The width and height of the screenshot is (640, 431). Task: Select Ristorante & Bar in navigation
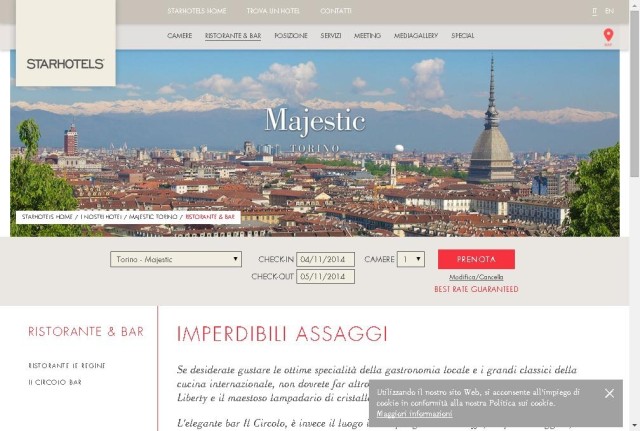[x=233, y=36]
